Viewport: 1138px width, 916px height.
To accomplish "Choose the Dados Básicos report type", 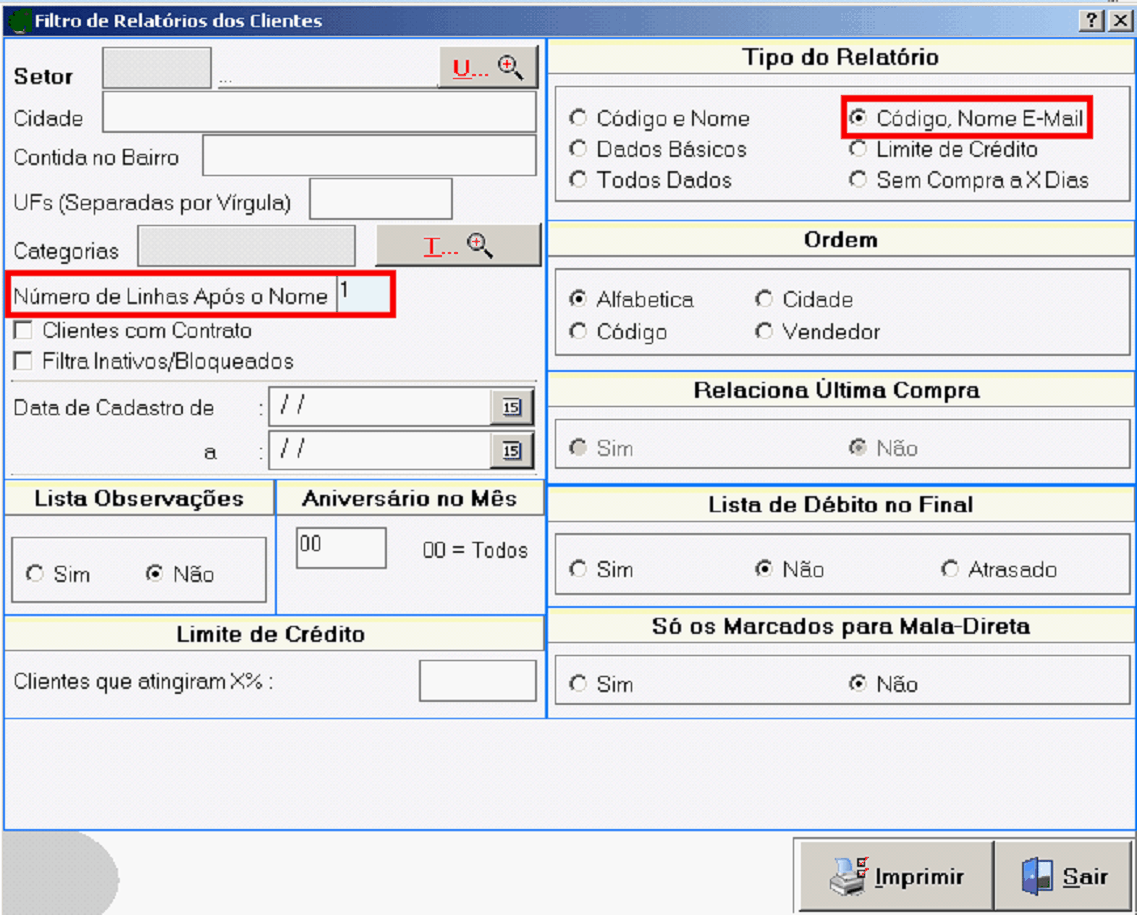I will [x=578, y=150].
